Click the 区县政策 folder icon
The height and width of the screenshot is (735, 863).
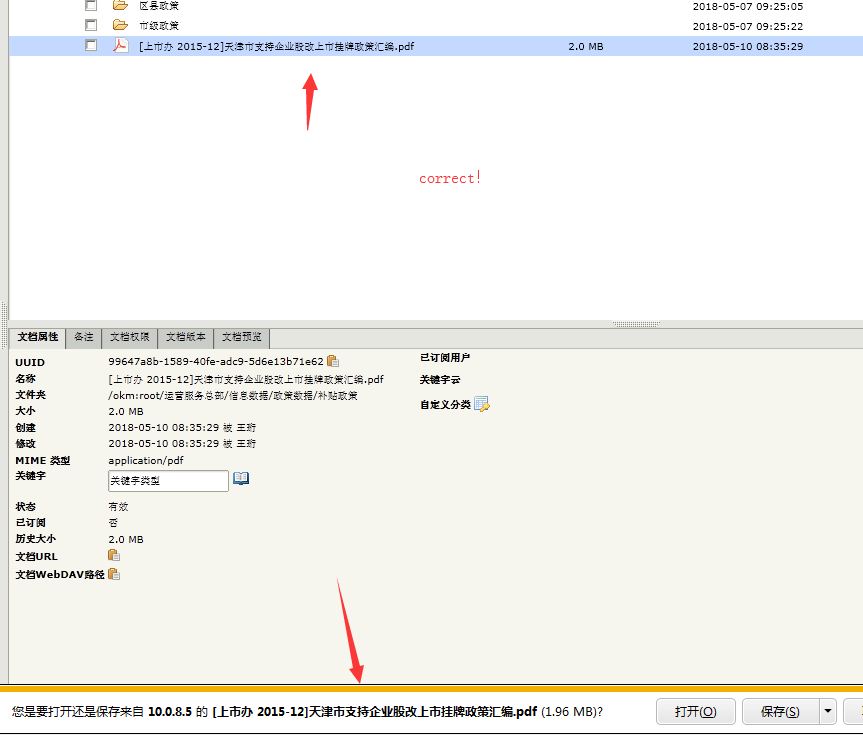(x=120, y=6)
